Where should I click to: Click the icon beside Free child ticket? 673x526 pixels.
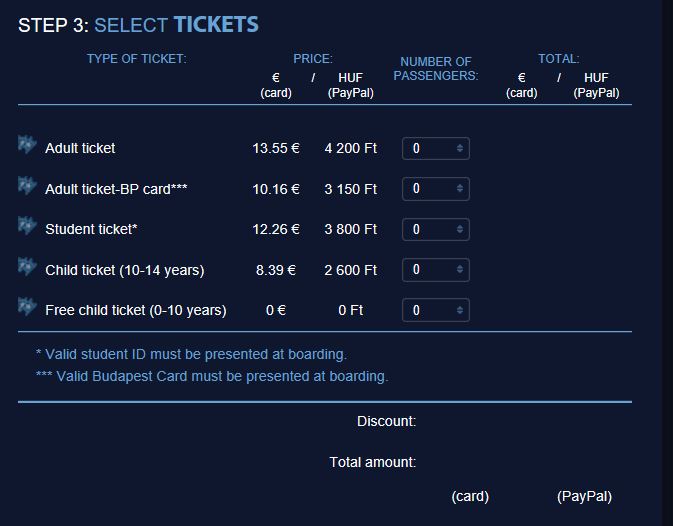click(x=27, y=307)
